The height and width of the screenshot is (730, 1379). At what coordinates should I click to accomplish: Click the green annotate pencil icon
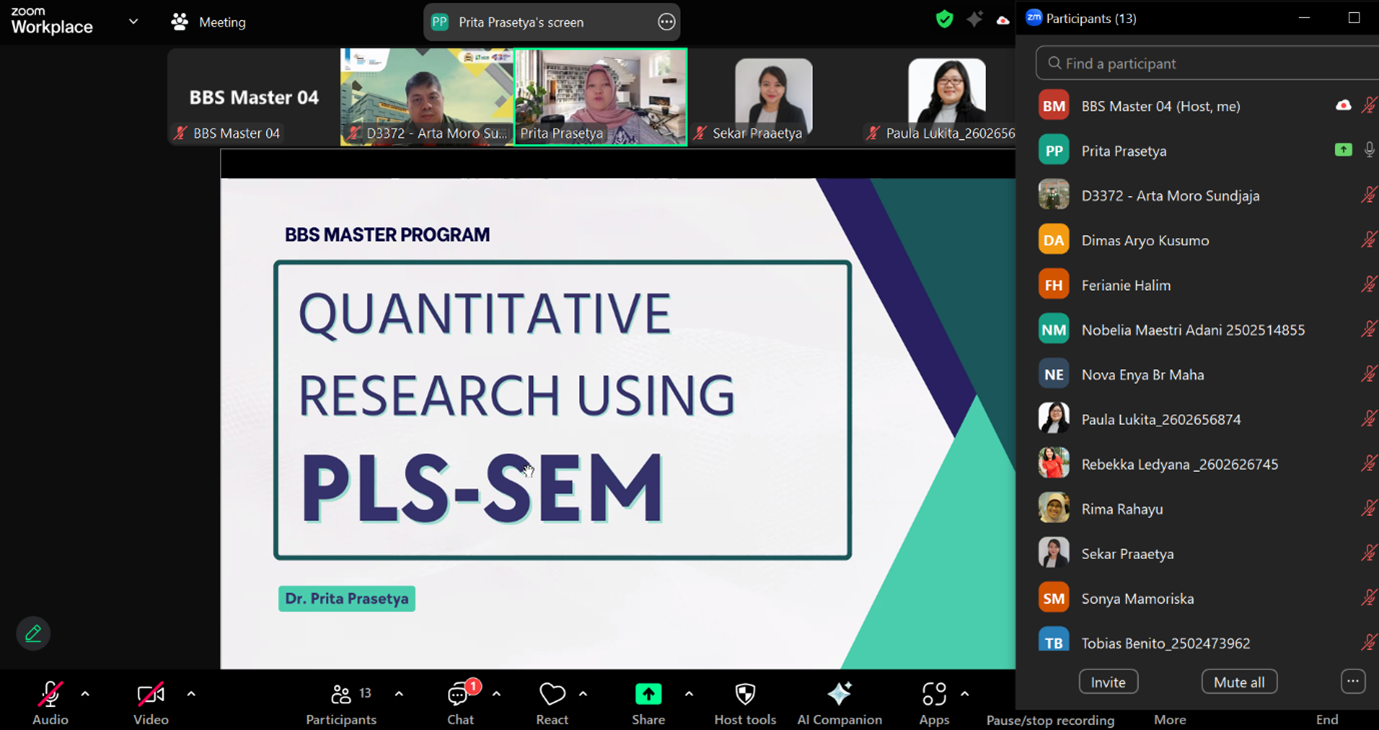[33, 633]
